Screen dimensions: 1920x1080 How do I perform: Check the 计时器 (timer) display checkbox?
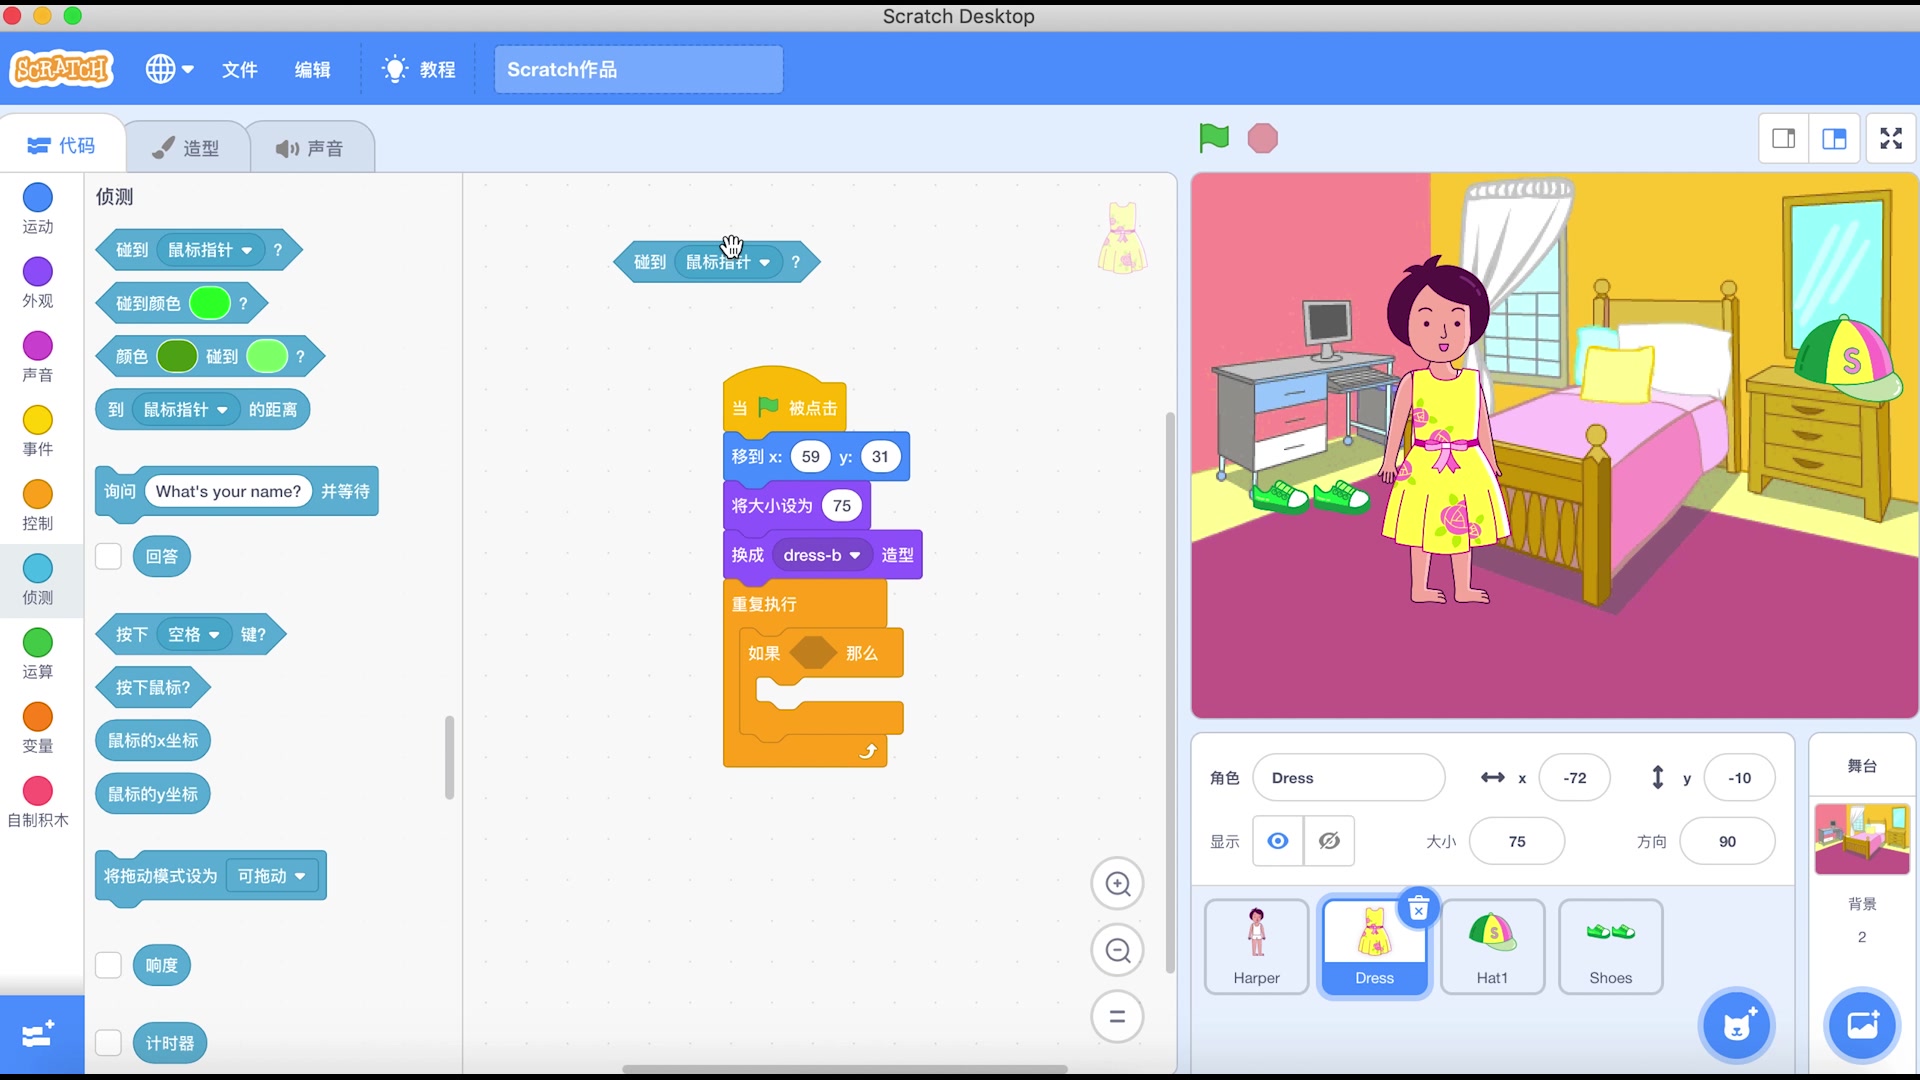[x=108, y=1042]
